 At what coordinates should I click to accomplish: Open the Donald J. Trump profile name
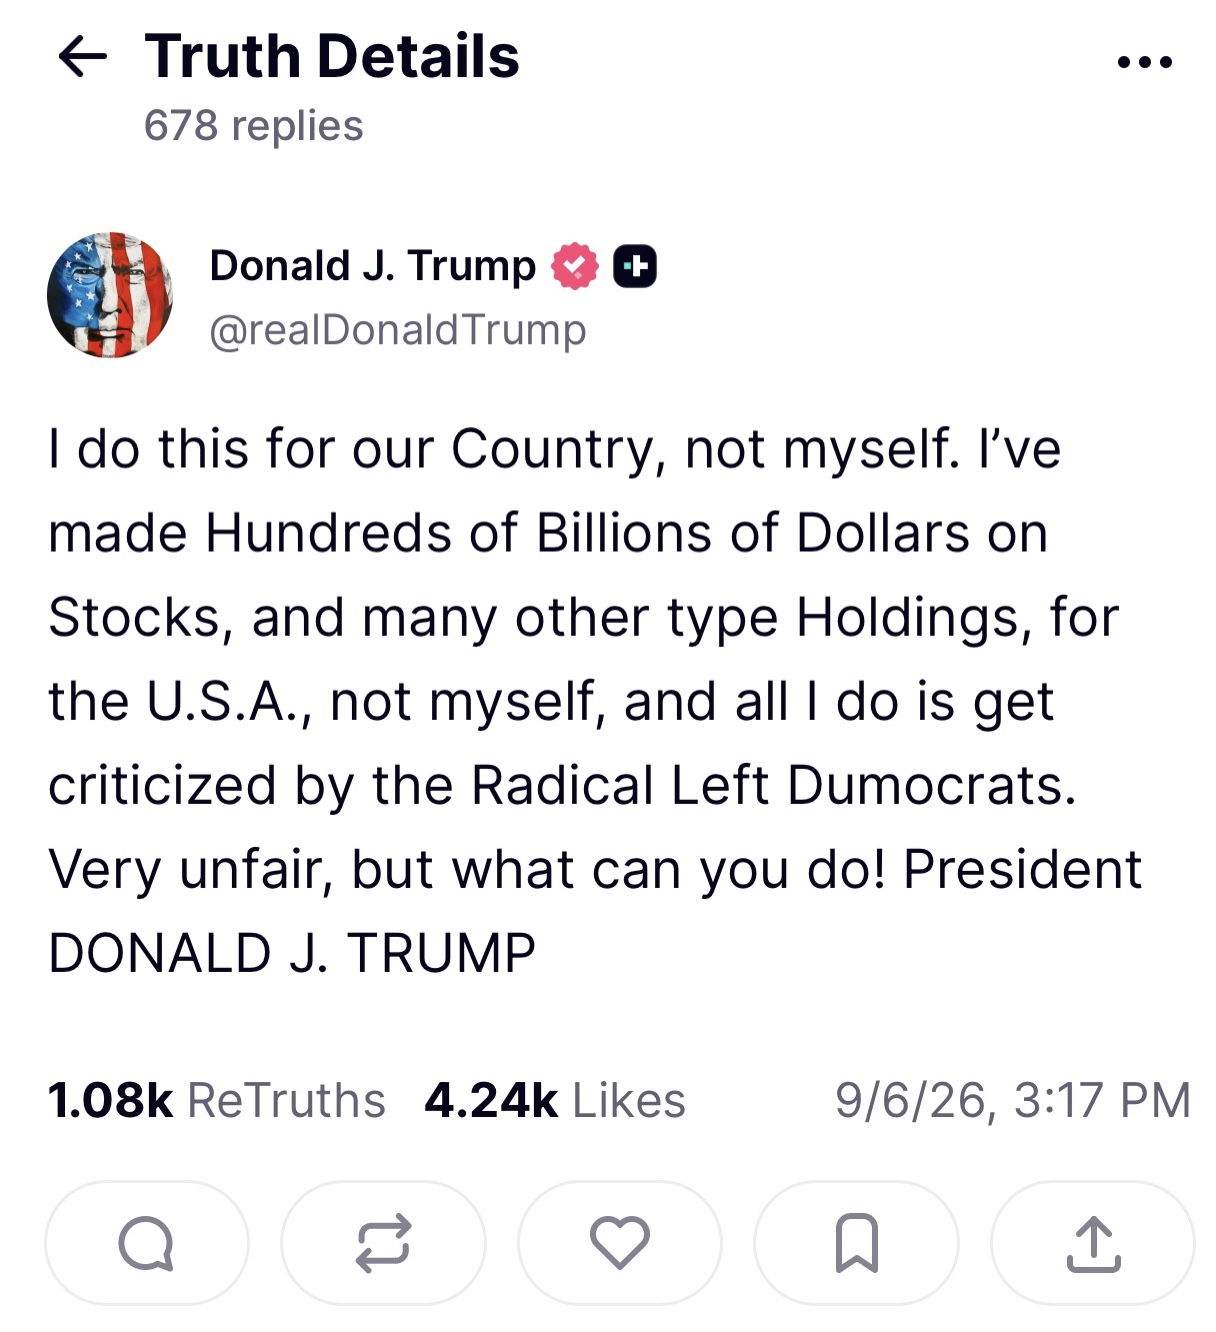372,266
